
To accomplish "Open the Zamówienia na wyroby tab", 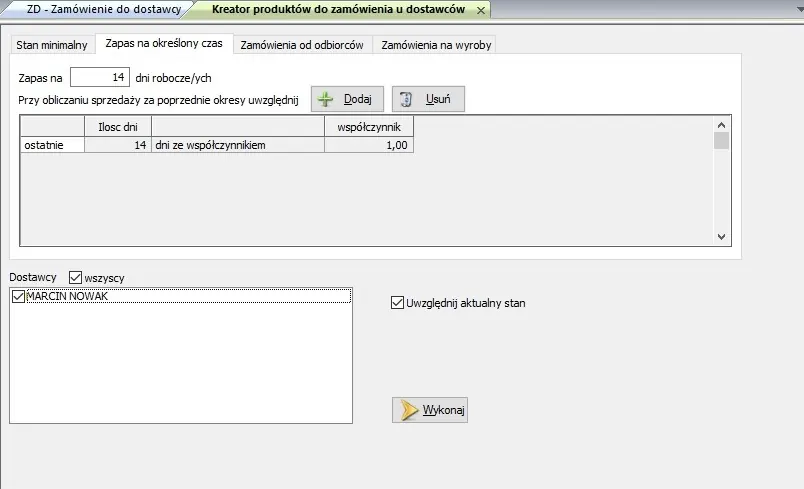I will [436, 45].
